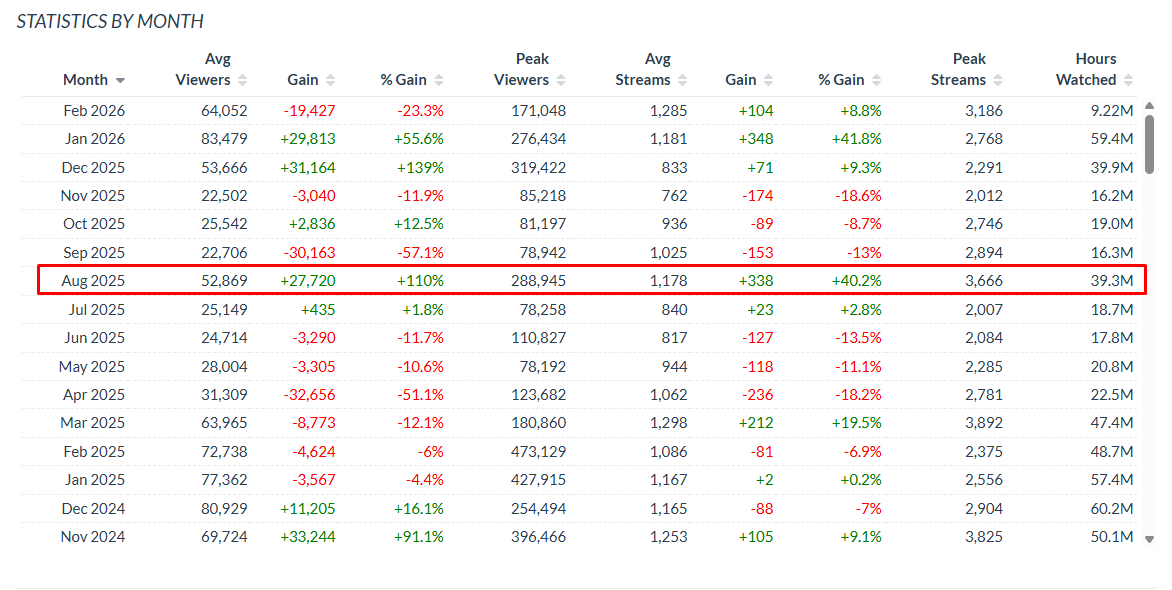Click peak streams value 3,825
This screenshot has height=590, width=1172.
(x=984, y=537)
